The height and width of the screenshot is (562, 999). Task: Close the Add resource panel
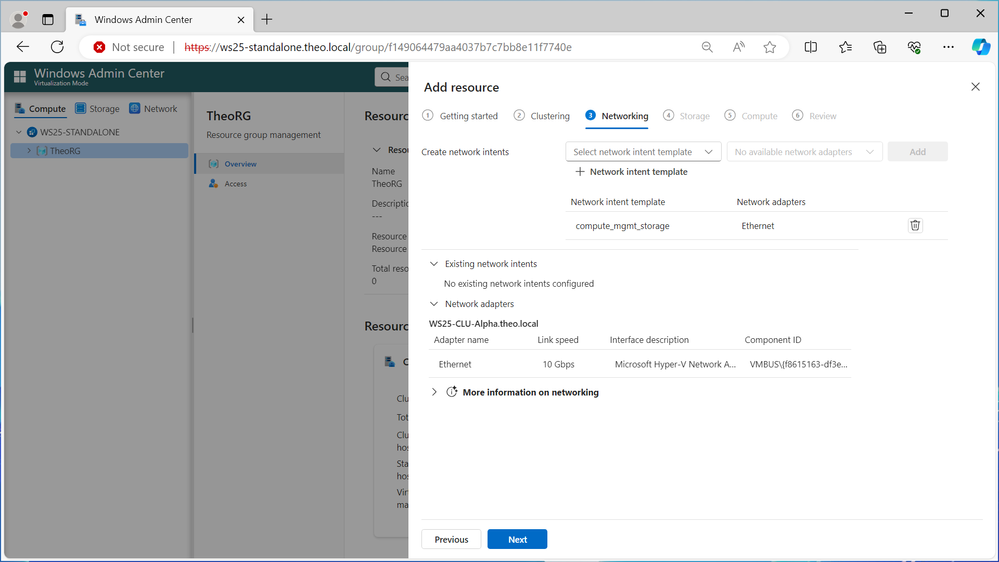tap(975, 87)
